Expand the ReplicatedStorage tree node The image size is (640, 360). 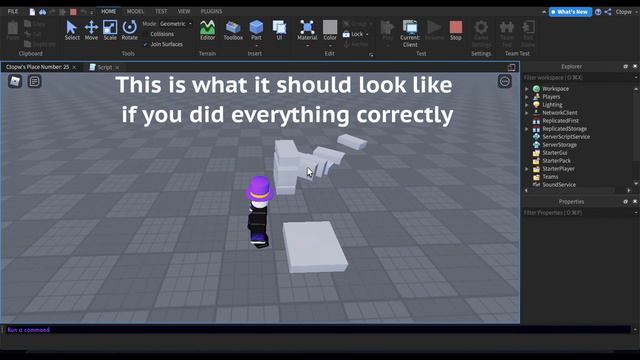(527, 129)
